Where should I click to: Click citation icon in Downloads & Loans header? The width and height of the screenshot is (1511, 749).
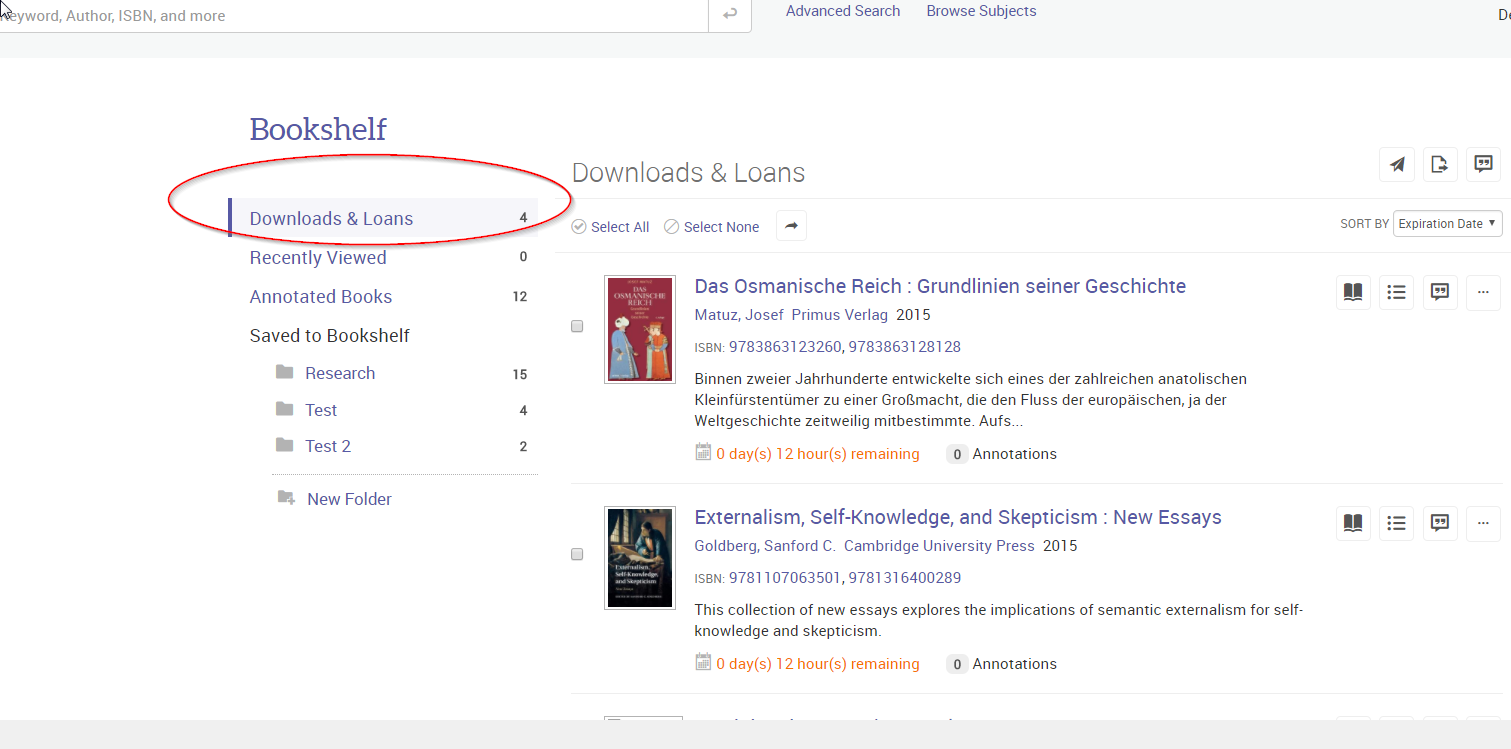tap(1484, 165)
